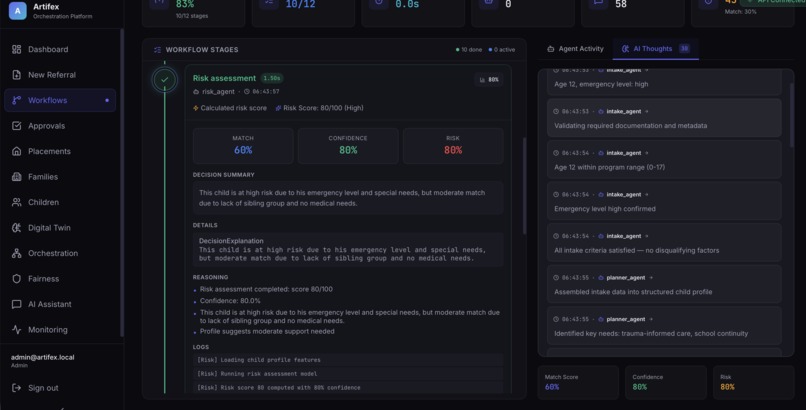Viewport: 806px width, 410px height.
Task: Click the AI Thoughts list scrollbar
Action: click(x=792, y=117)
